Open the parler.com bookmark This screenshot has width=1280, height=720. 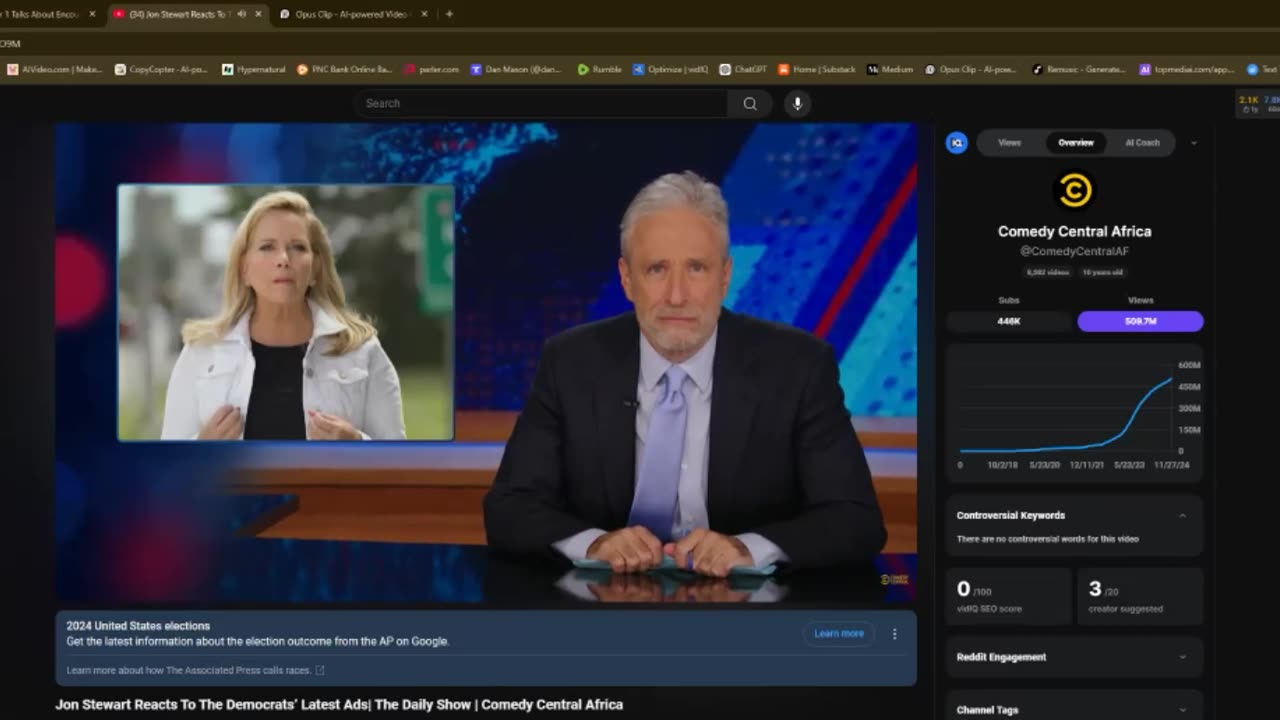(432, 70)
